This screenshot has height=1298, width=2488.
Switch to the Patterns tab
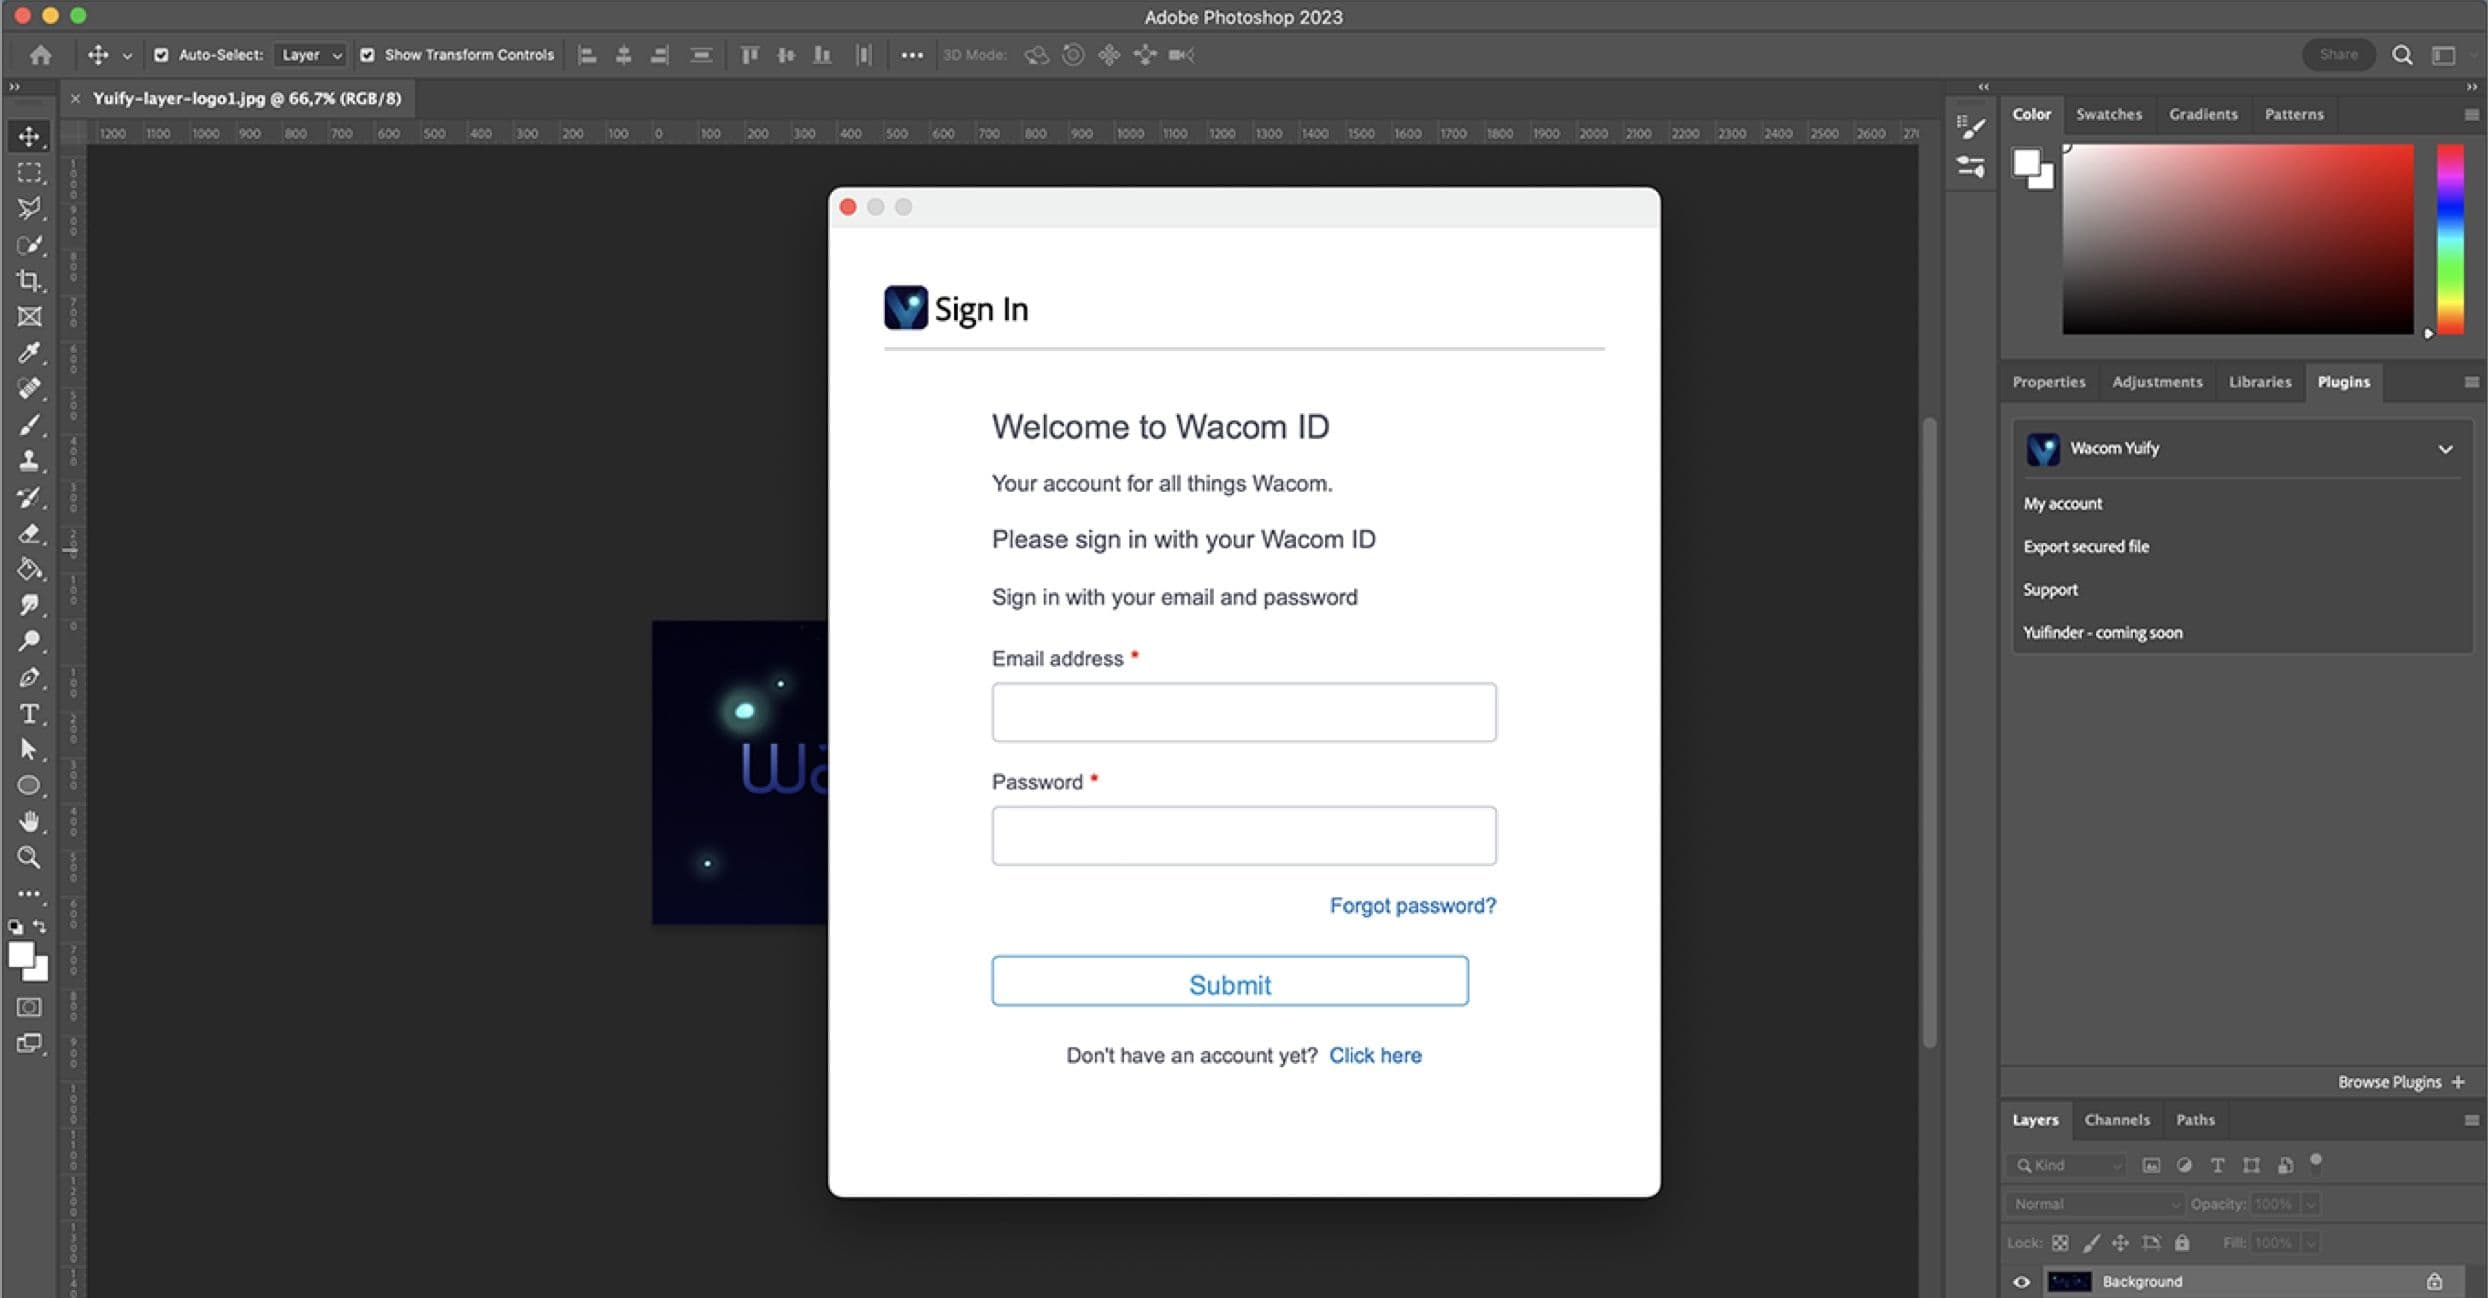[x=2294, y=114]
